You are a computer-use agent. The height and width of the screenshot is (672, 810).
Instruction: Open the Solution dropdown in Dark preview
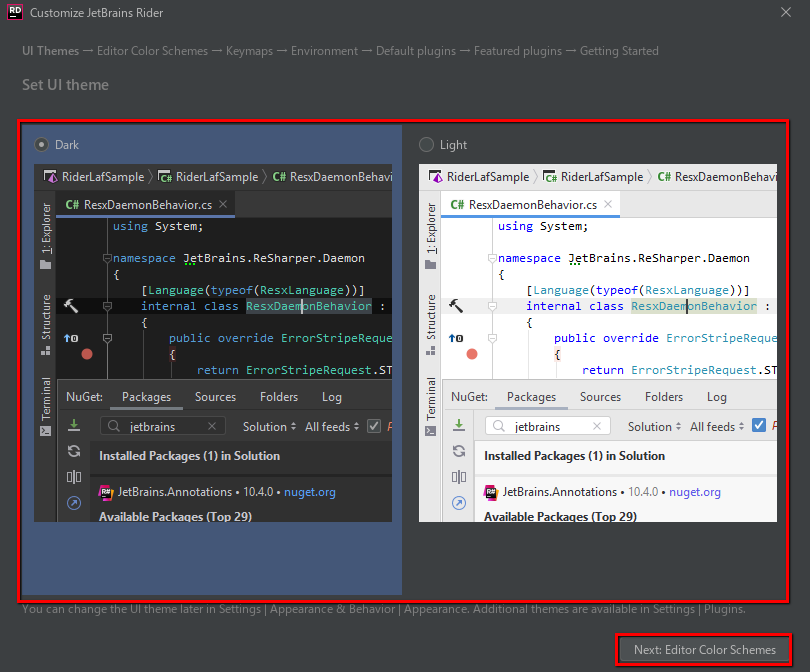[270, 427]
